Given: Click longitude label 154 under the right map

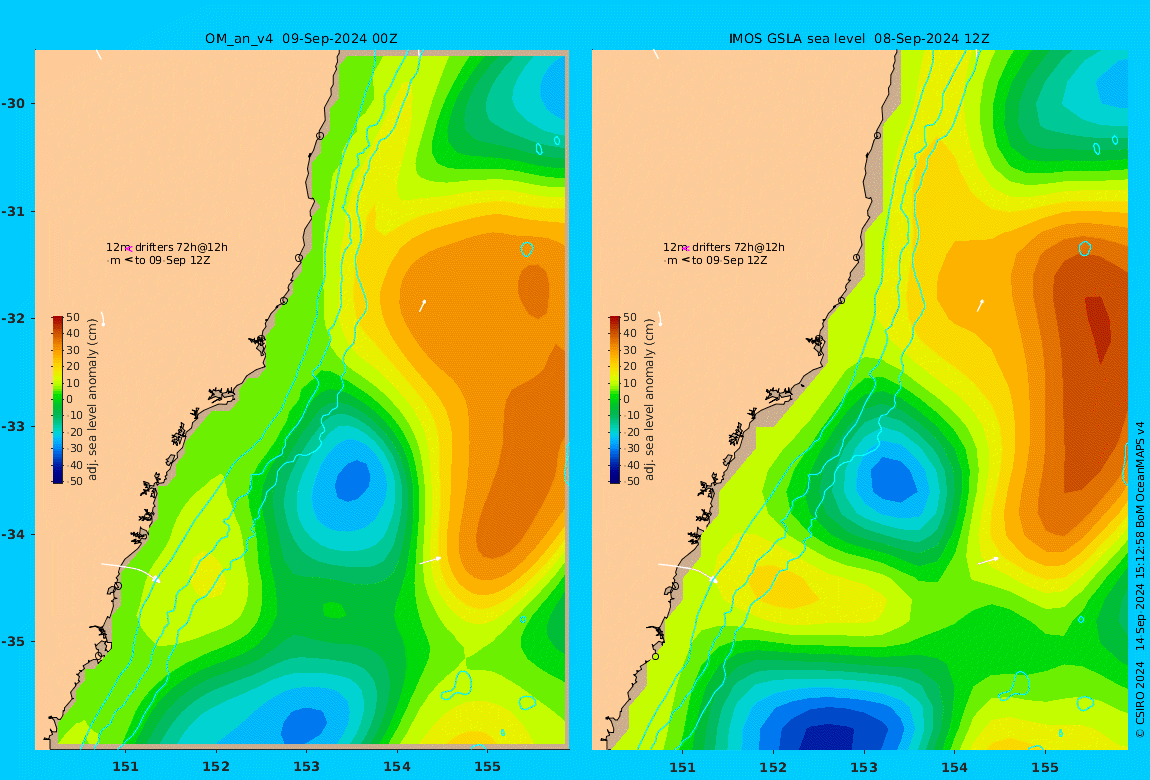Looking at the screenshot, I should tap(954, 767).
